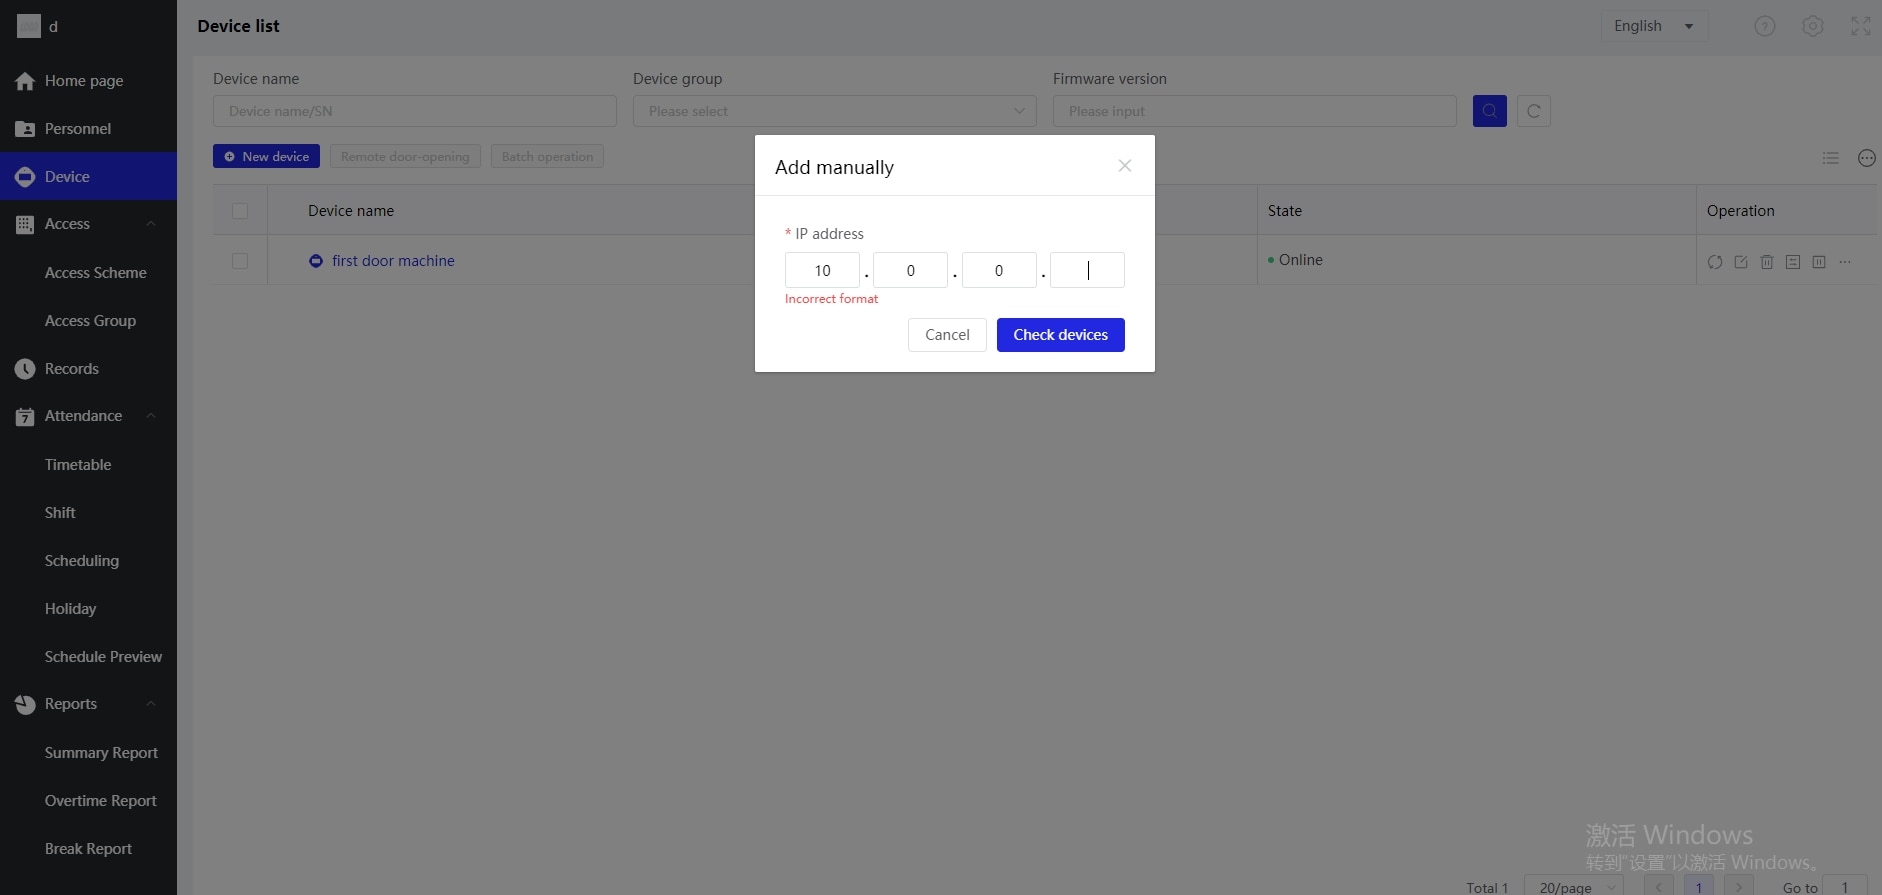The width and height of the screenshot is (1882, 895).
Task: Cancel the Add manually dialog
Action: (x=947, y=335)
